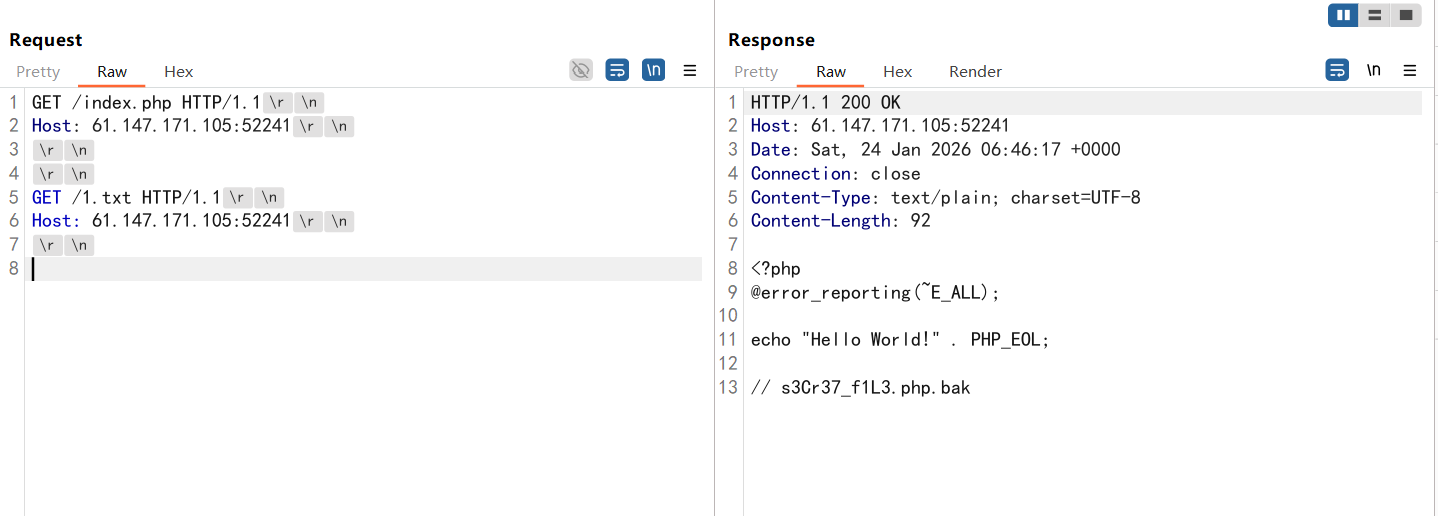Open the Hex tab in Request panel
This screenshot has height=516, width=1438.
point(179,72)
